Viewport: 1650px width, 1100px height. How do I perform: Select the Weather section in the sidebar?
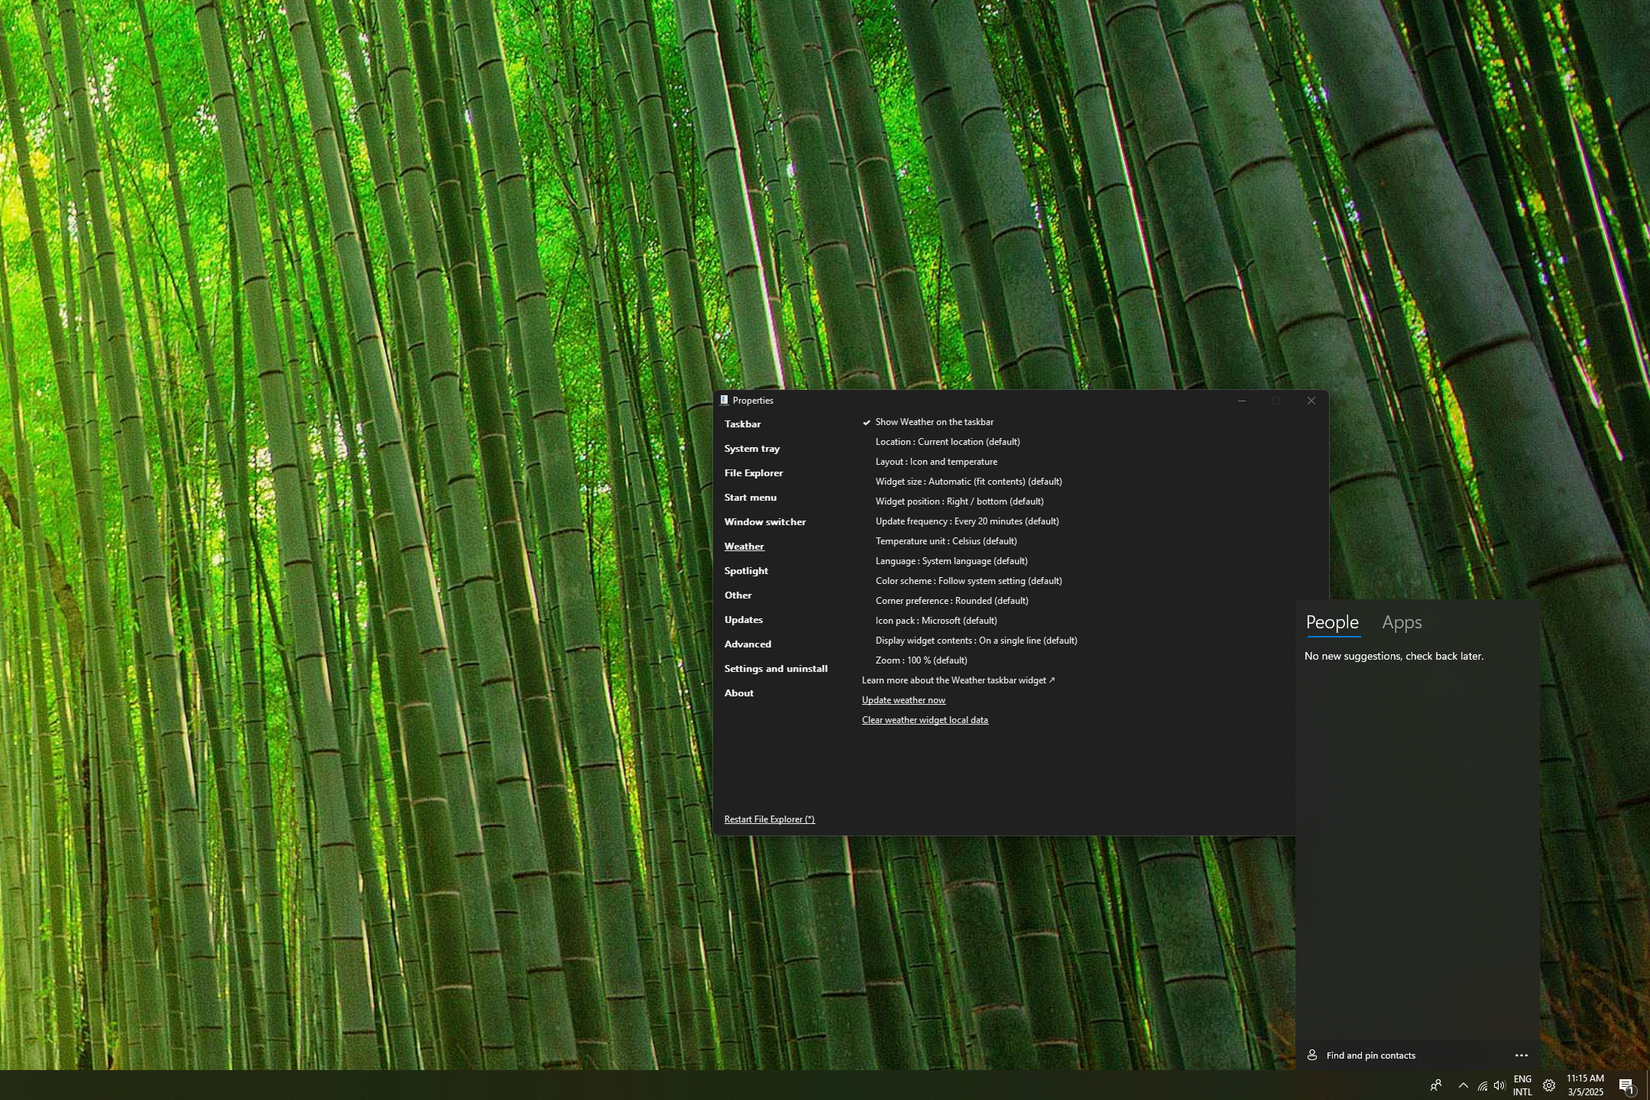click(744, 546)
